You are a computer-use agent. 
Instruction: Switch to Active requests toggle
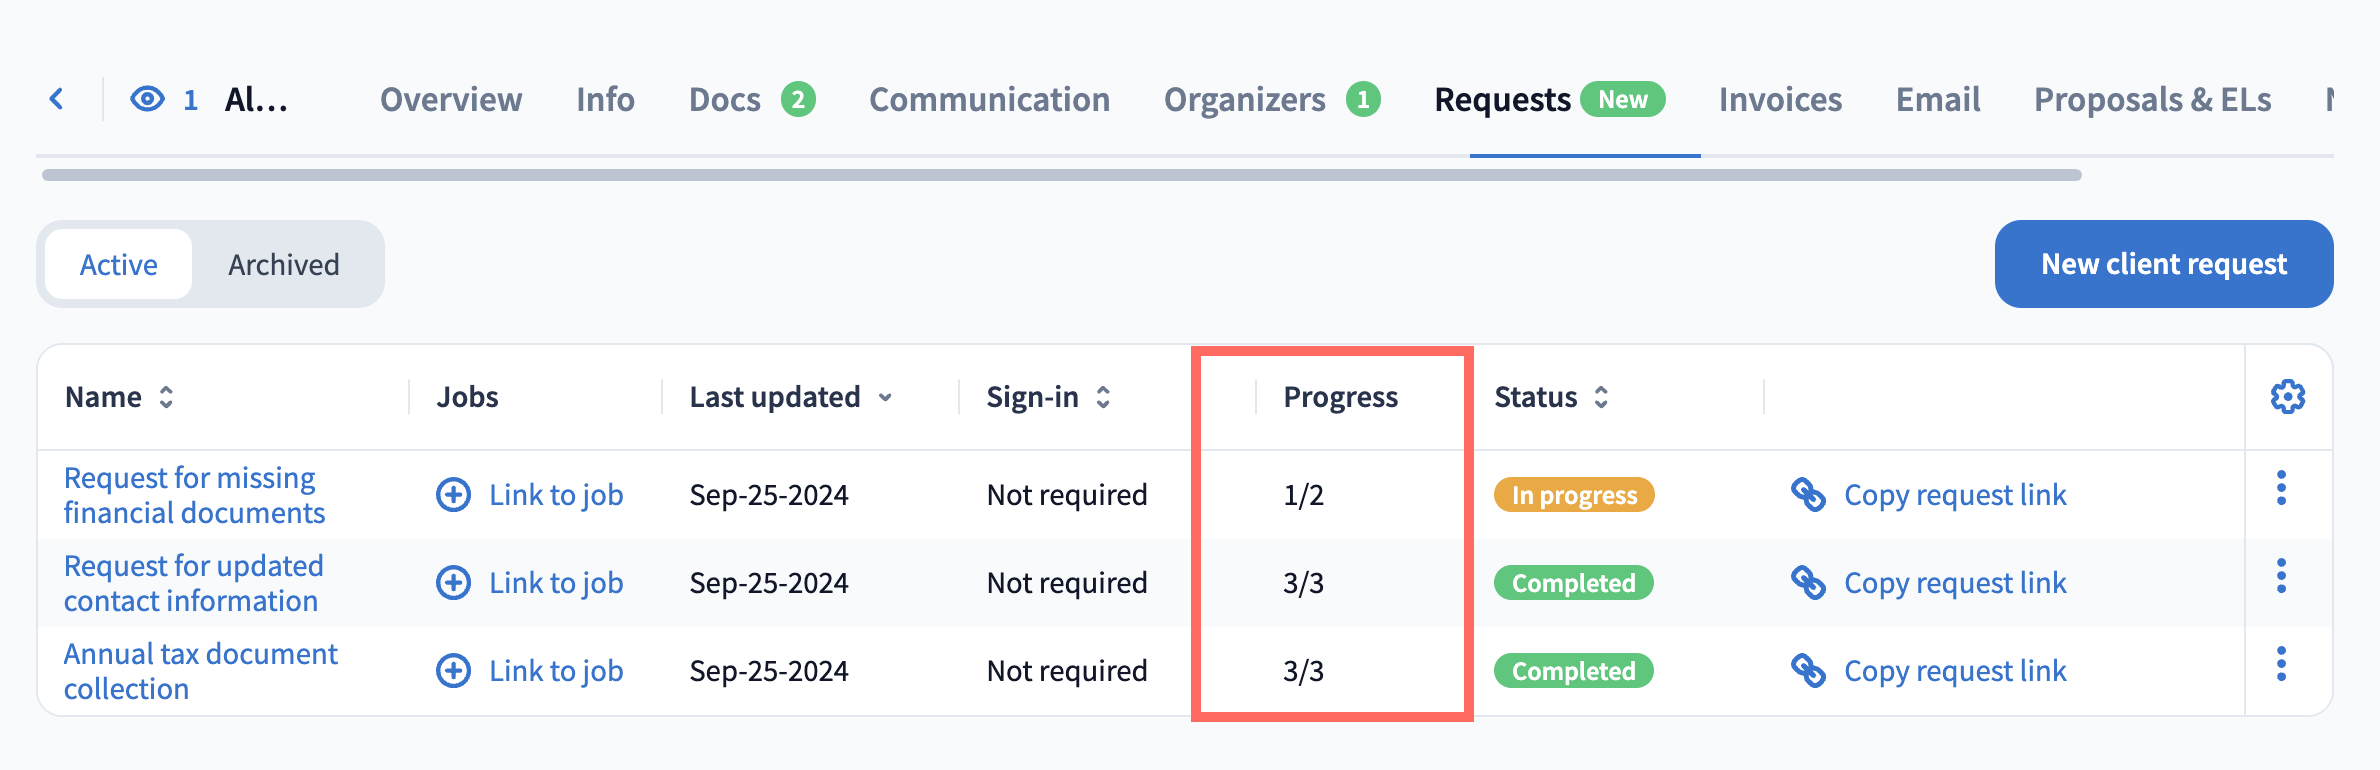click(119, 265)
